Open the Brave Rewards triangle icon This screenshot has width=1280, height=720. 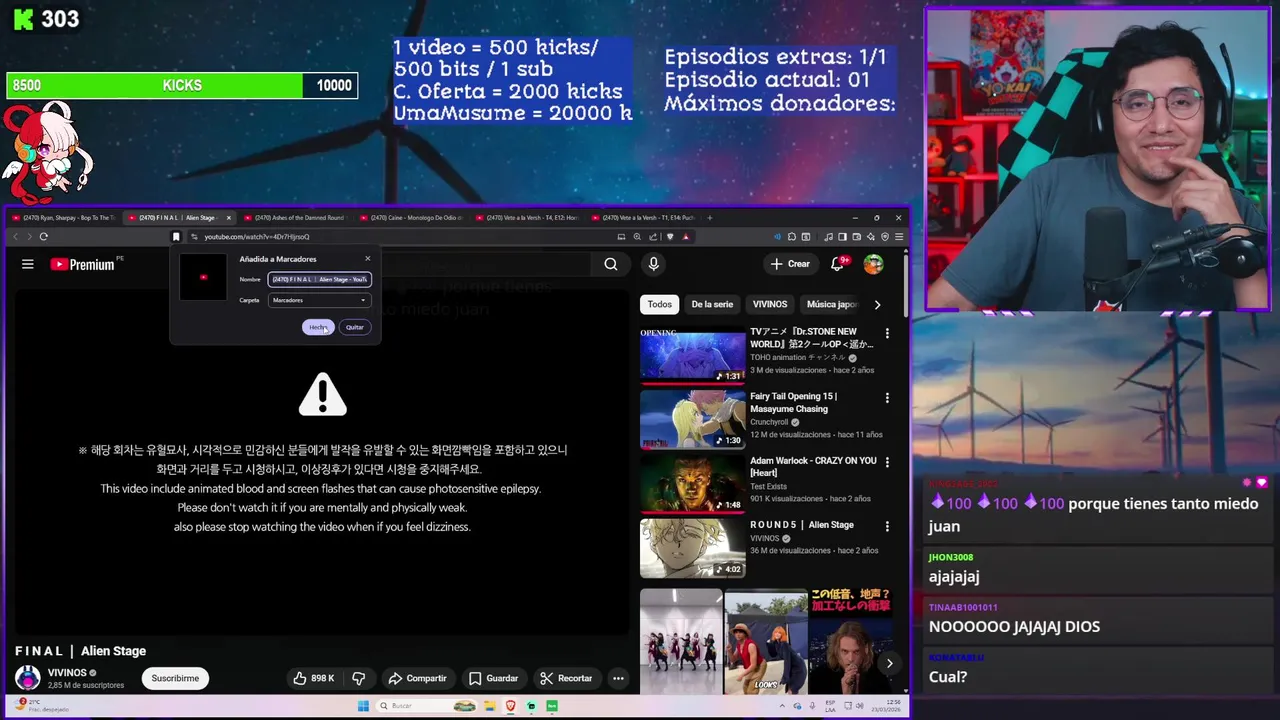(685, 237)
